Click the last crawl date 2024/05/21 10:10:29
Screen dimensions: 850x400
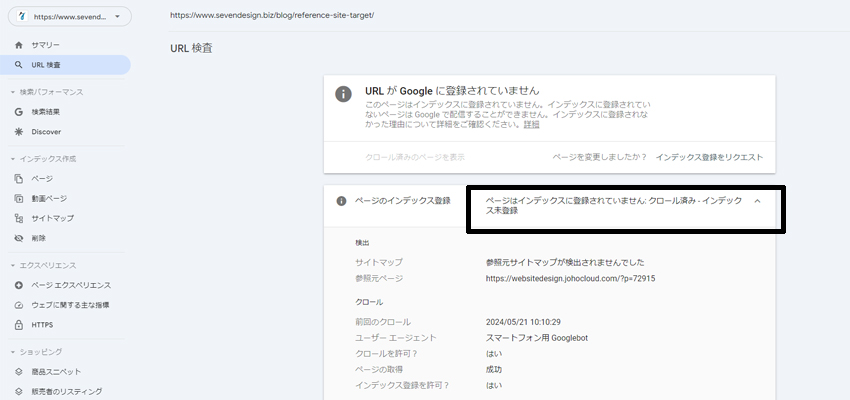pyautogui.click(x=523, y=322)
